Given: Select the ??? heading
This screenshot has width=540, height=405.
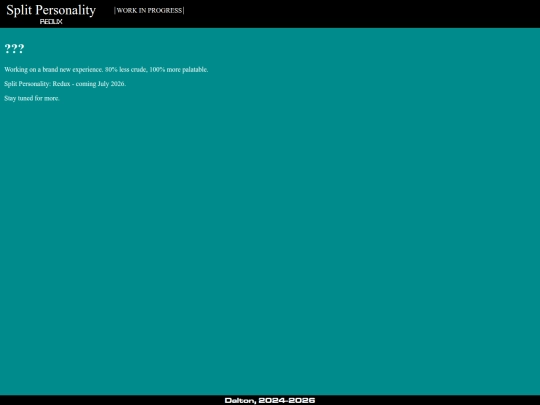Looking at the screenshot, I should [x=14, y=49].
